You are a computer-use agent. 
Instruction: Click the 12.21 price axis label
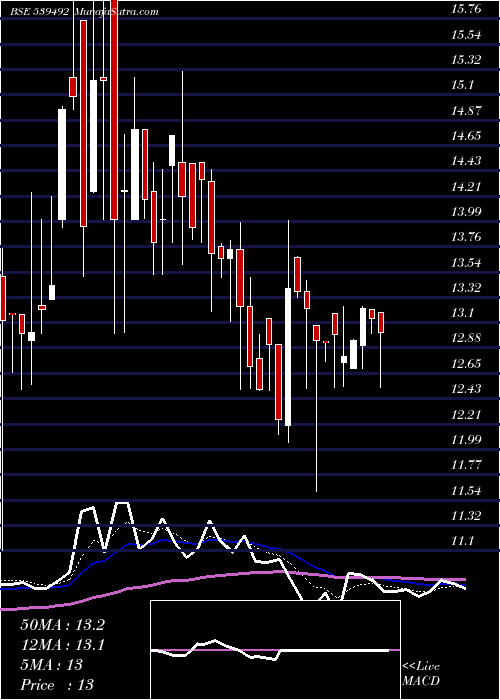tap(466, 415)
